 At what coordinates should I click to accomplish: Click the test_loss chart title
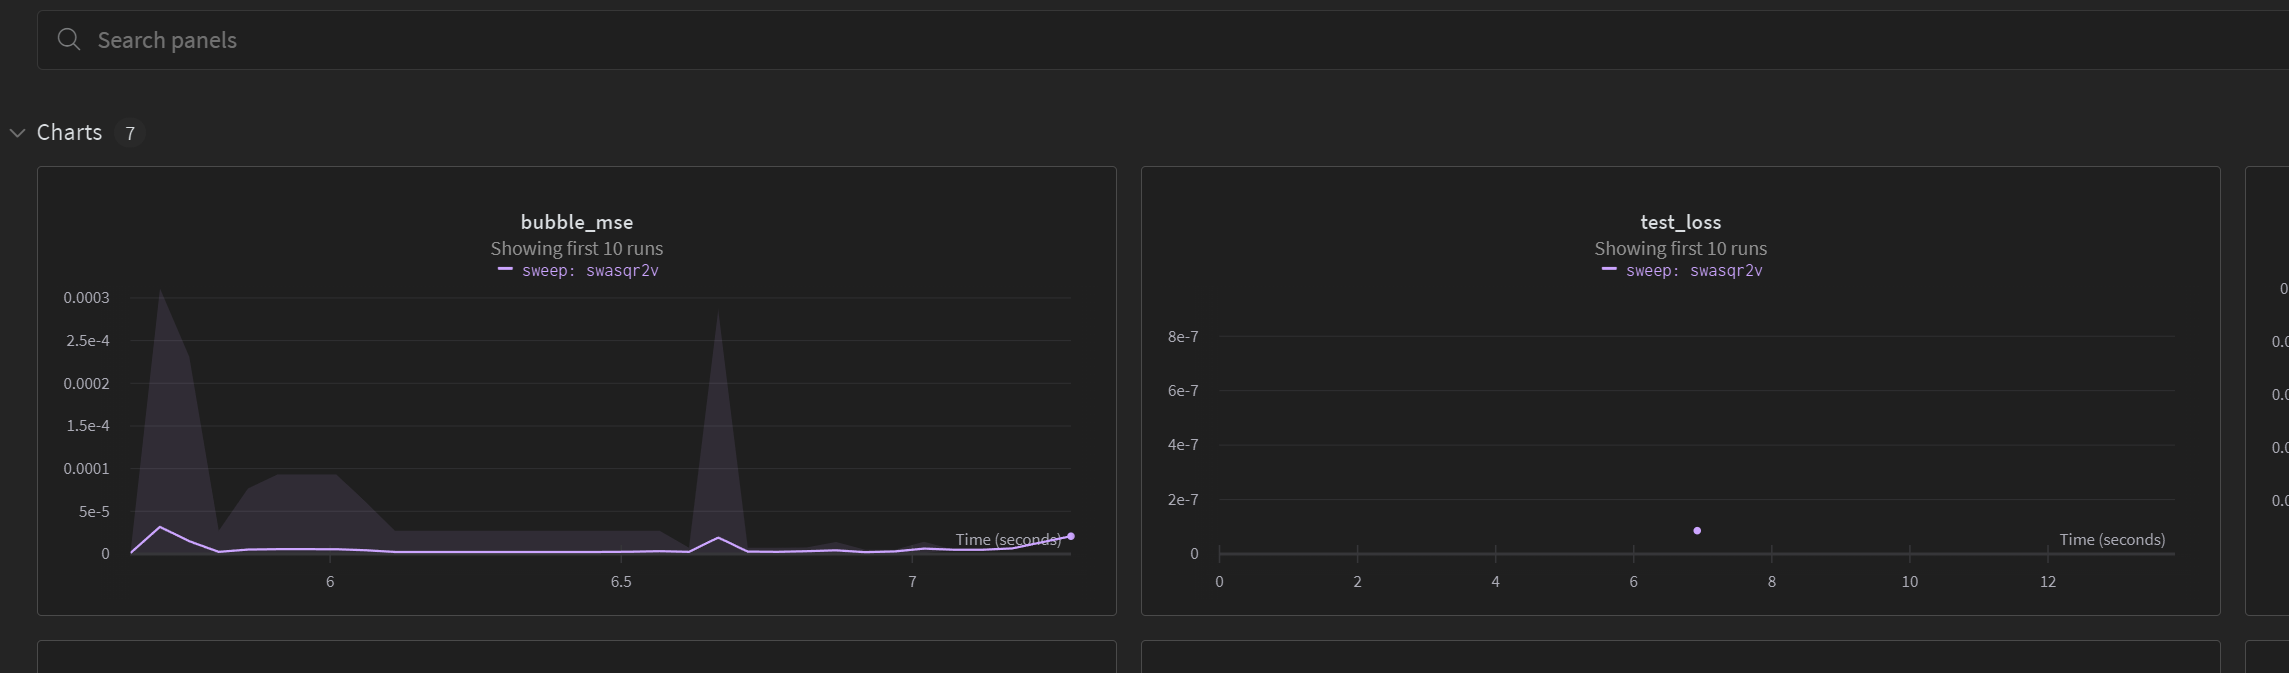click(1681, 222)
